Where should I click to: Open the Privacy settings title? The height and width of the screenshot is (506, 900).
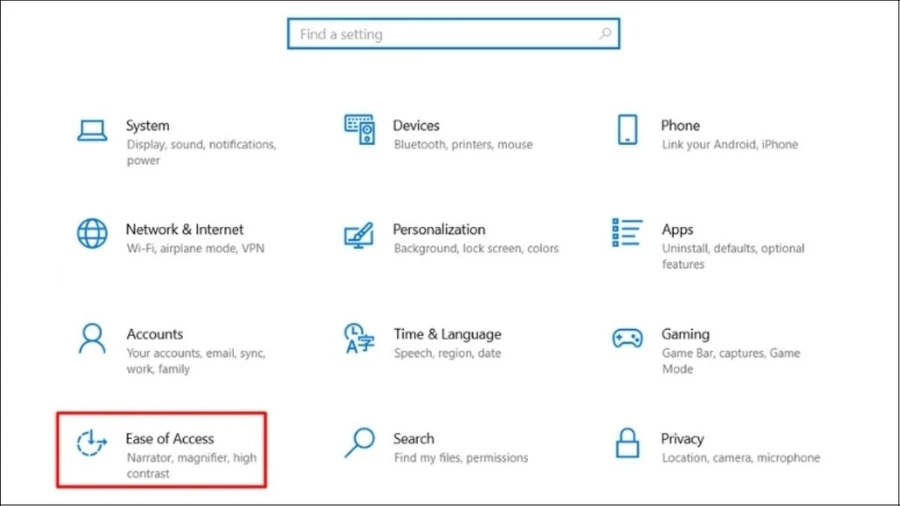coord(682,439)
